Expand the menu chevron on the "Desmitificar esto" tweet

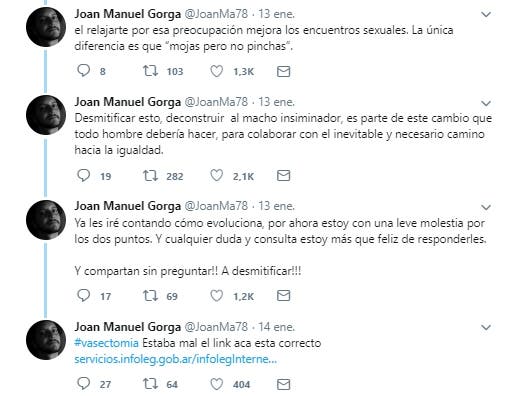486,103
